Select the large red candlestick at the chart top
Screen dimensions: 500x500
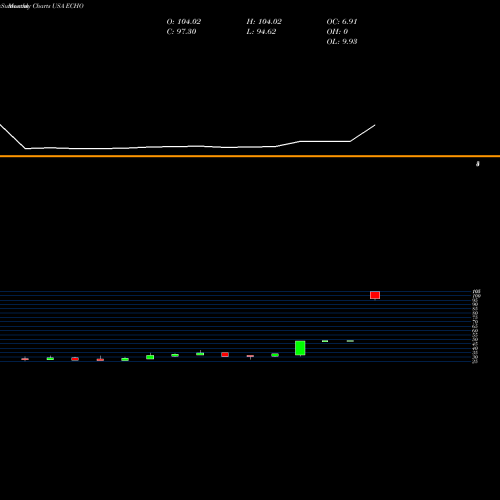[375, 295]
